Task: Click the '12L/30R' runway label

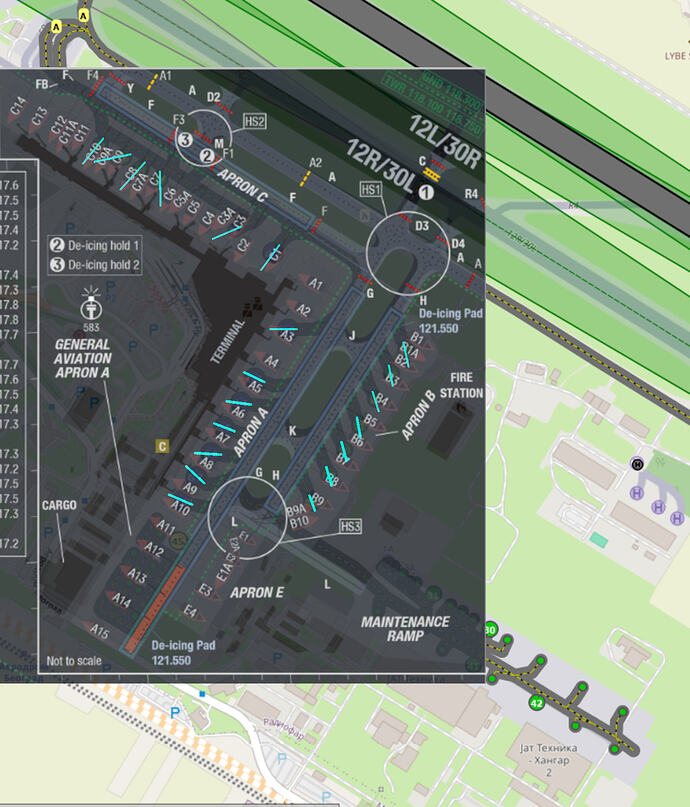Action: pos(445,142)
